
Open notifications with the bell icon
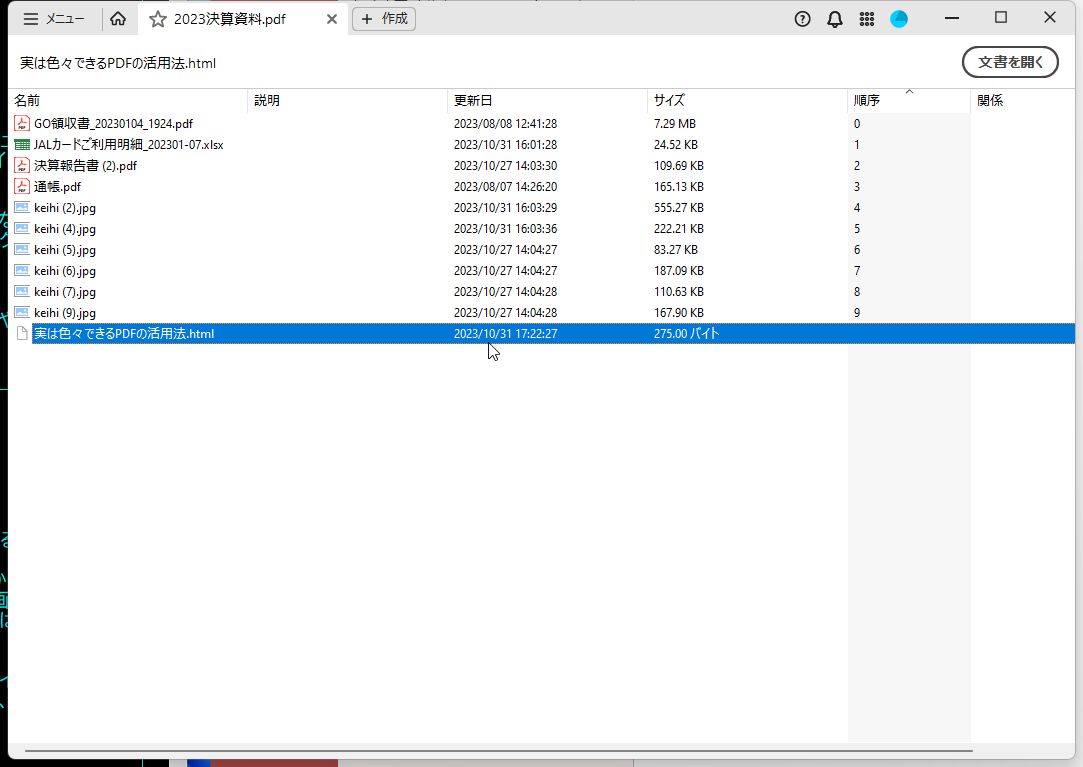[x=835, y=18]
